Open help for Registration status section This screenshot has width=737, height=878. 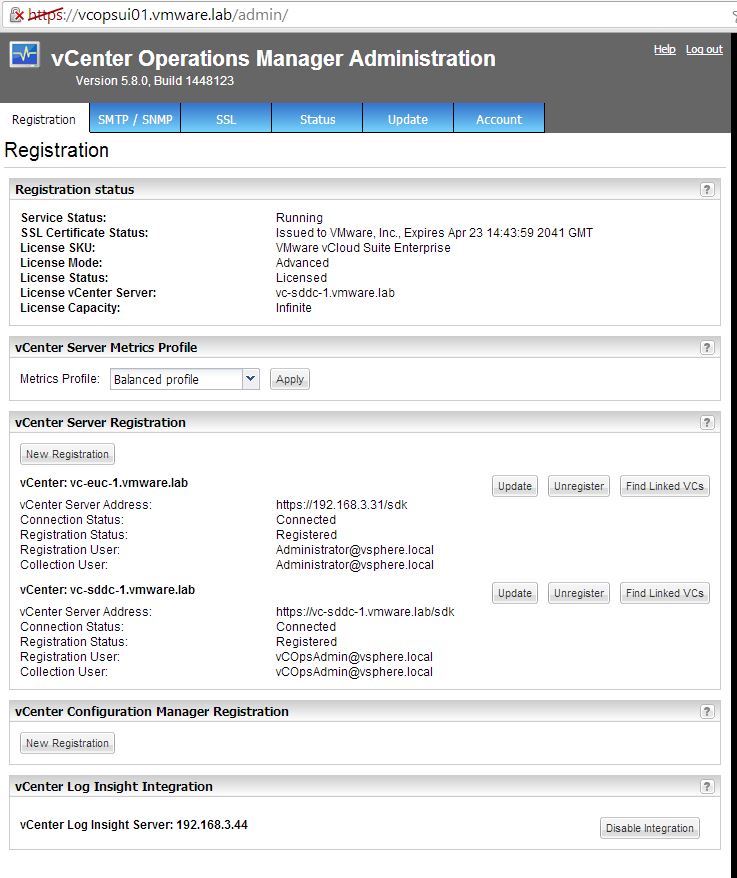pos(707,190)
